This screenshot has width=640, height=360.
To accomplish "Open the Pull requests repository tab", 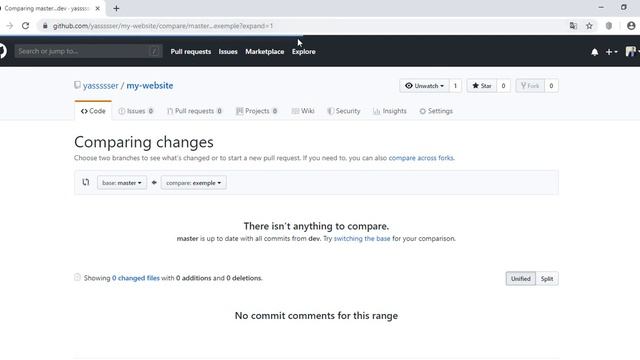I will [194, 111].
